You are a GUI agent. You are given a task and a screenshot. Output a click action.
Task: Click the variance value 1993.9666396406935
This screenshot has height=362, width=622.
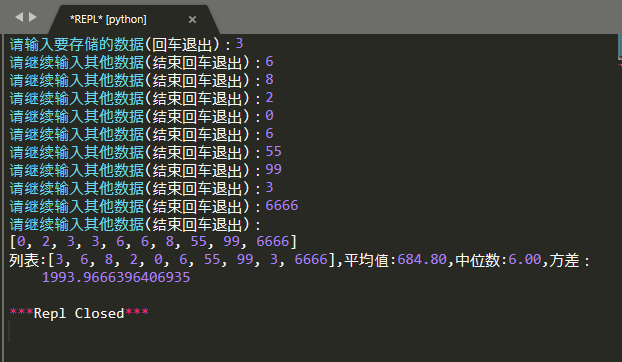point(116,277)
